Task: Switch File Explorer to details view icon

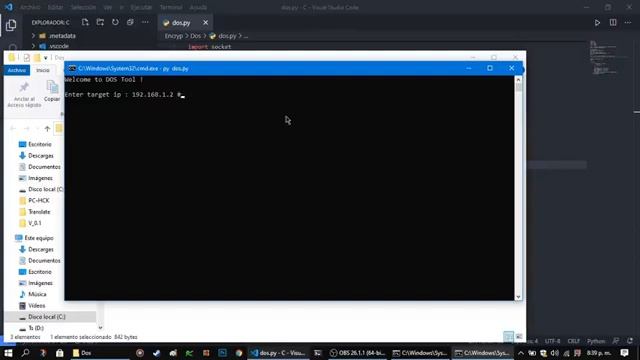Action: click(508, 337)
